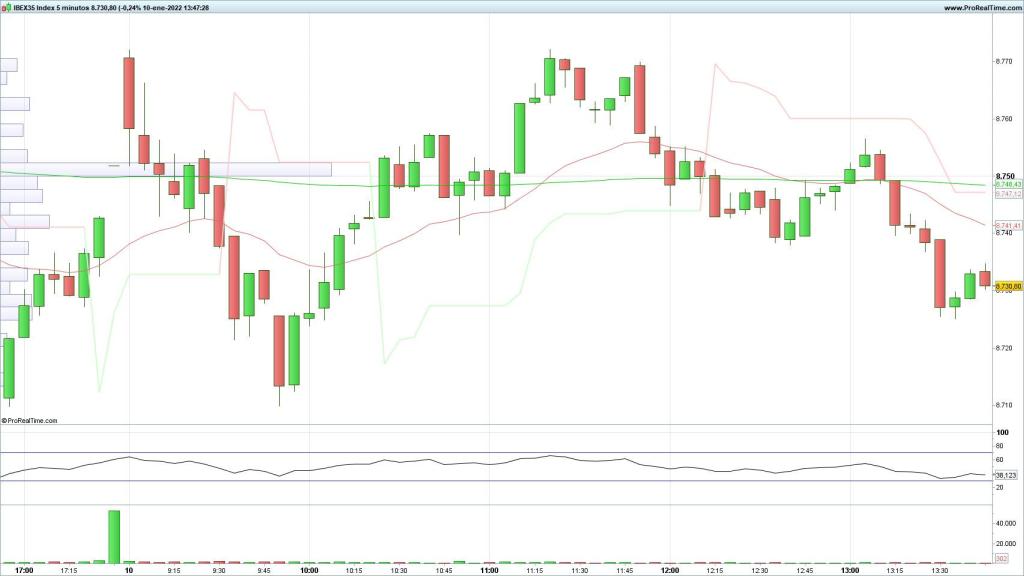This screenshot has width=1024, height=576.
Task: Click the © ProRealTime.com copyright link
Action: pyautogui.click(x=30, y=420)
